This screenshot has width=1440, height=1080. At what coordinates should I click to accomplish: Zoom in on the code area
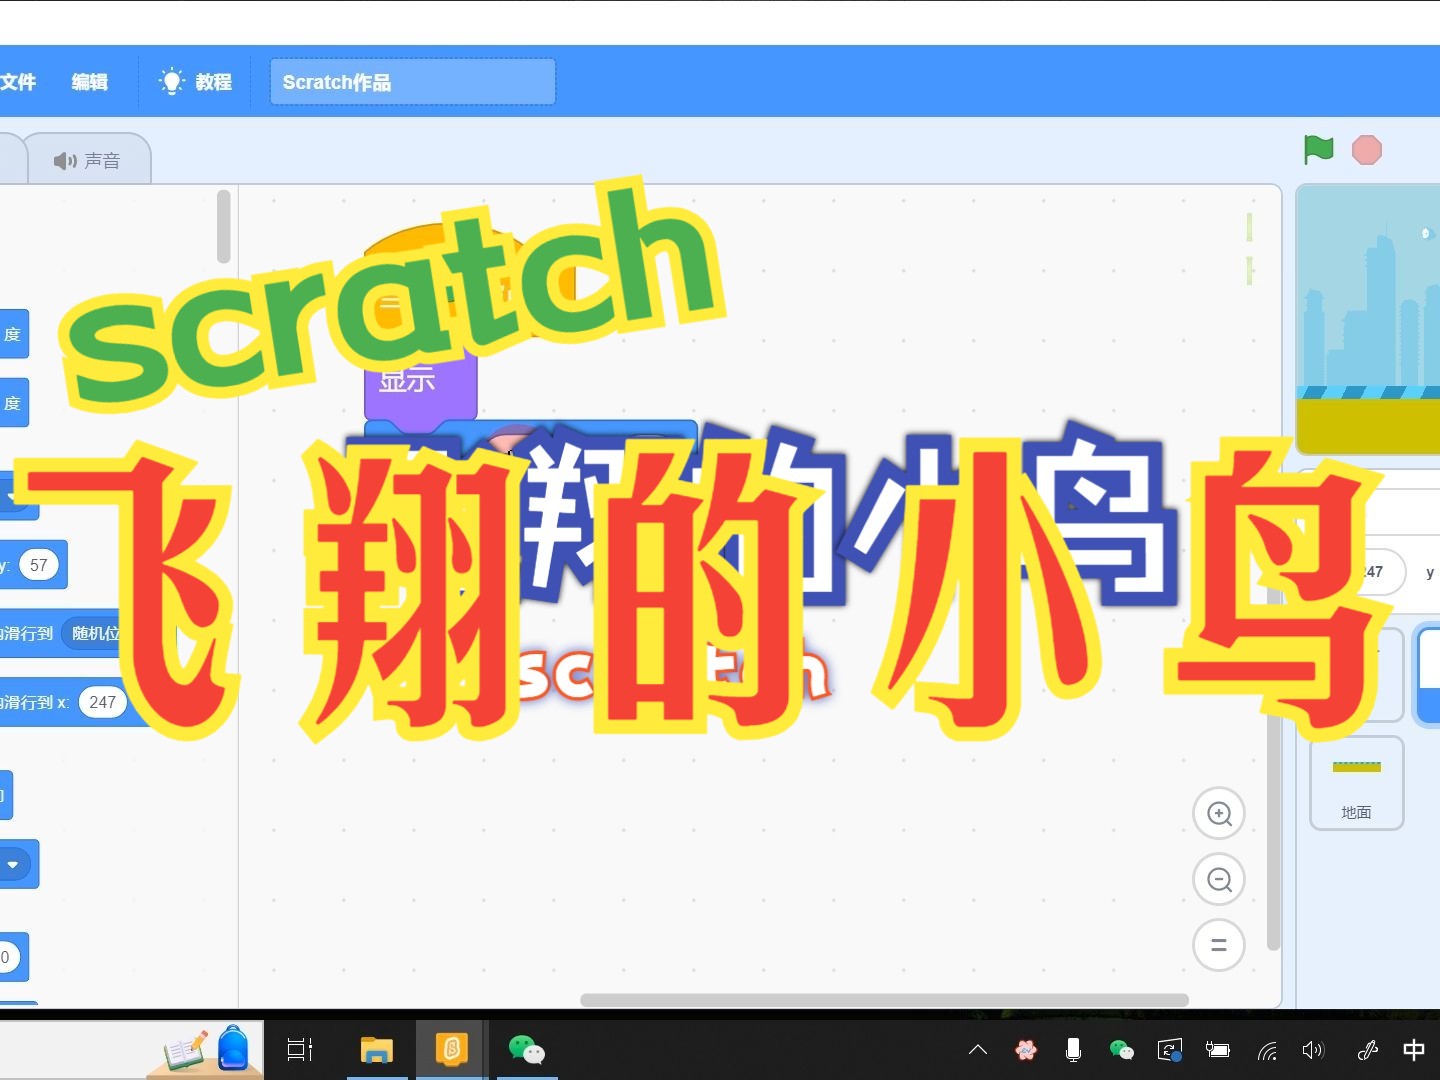(1219, 813)
